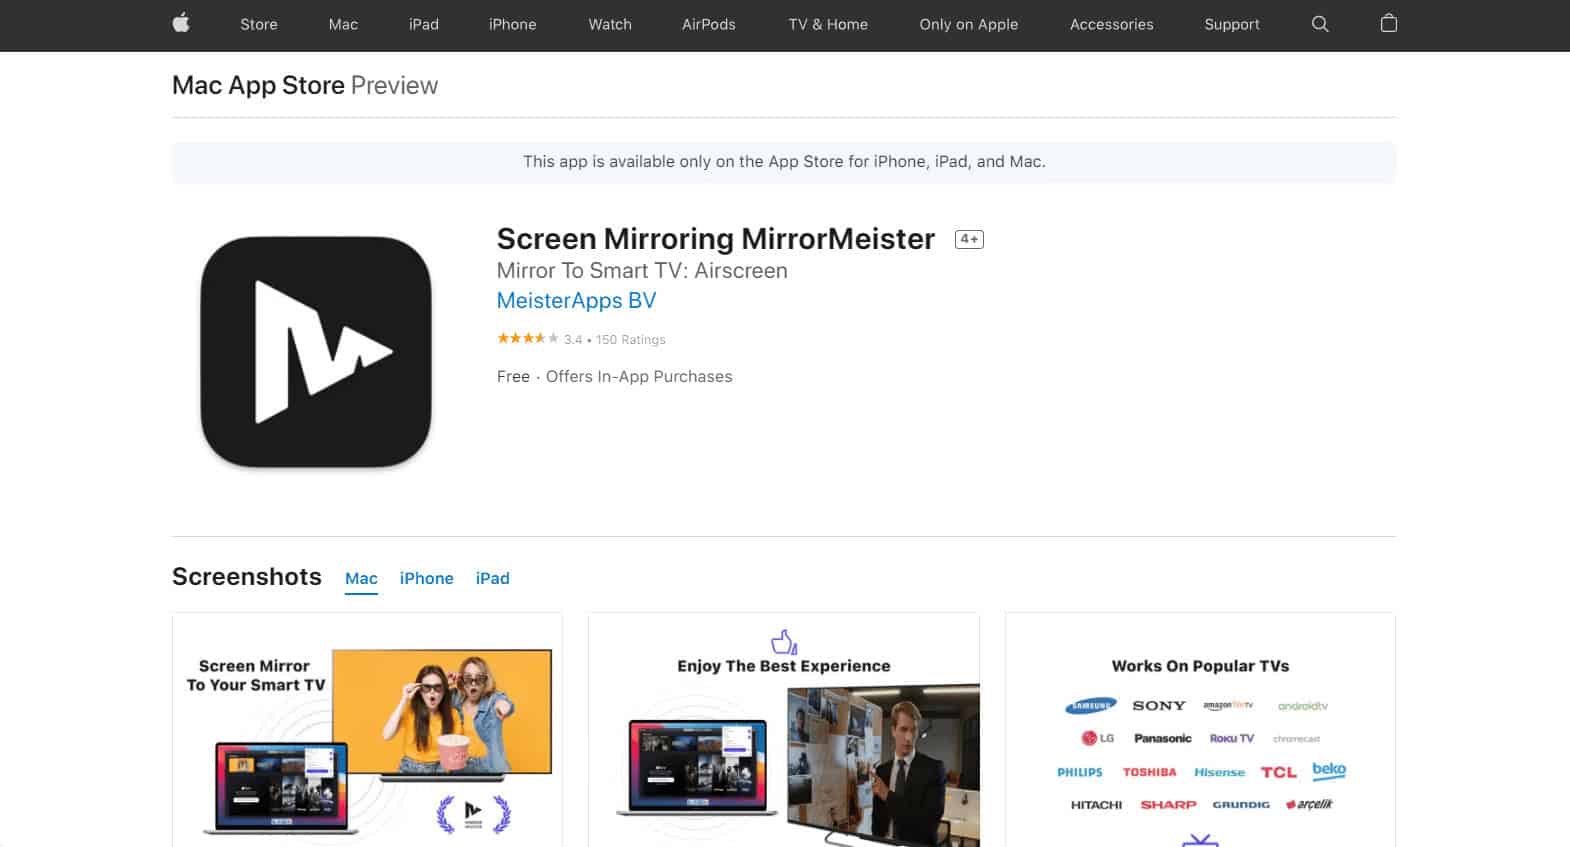This screenshot has height=847, width=1570.
Task: Click the Grundig logo
Action: coord(1241,805)
